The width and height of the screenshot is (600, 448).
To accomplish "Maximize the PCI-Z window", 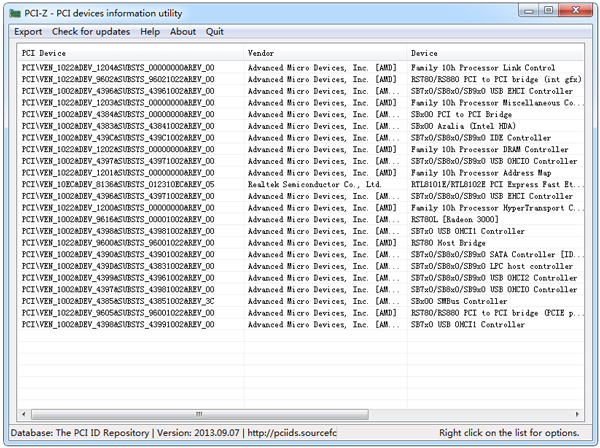I will tap(548, 11).
